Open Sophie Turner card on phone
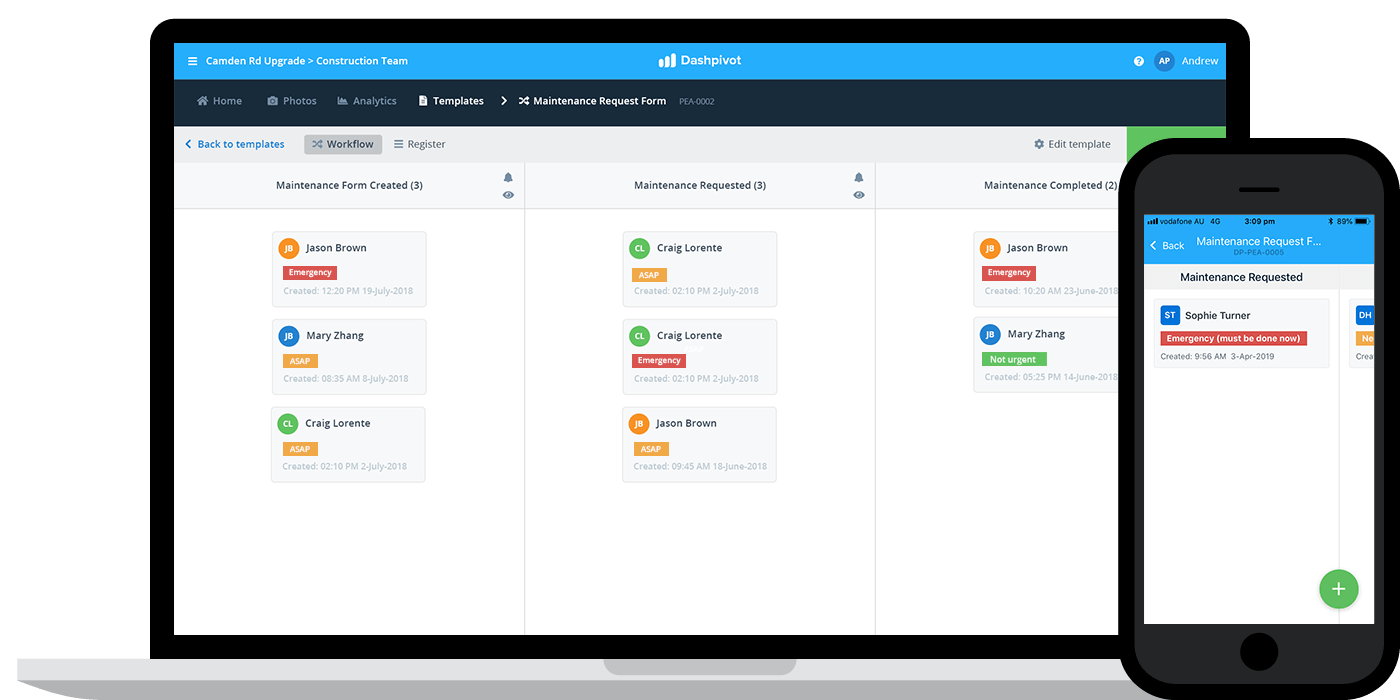Viewport: 1400px width, 700px height. click(x=1241, y=333)
